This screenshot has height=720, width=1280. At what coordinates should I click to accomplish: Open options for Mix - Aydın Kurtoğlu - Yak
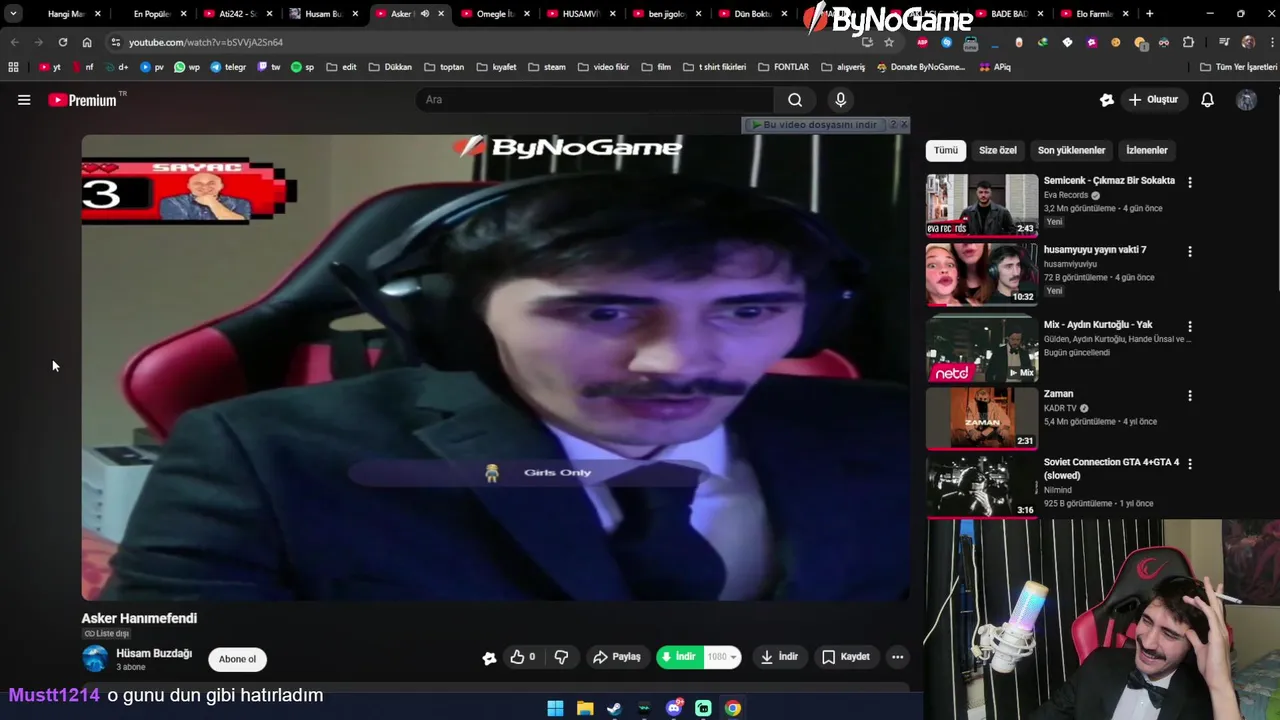click(1189, 326)
